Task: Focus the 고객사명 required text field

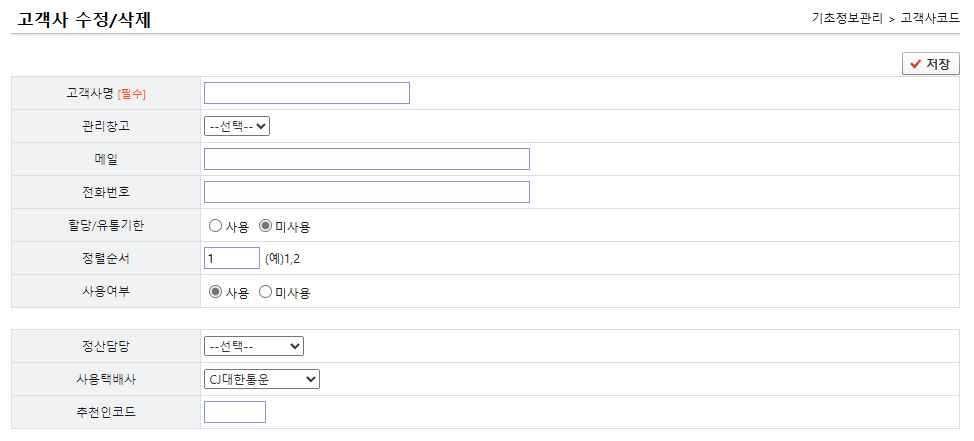Action: point(307,93)
